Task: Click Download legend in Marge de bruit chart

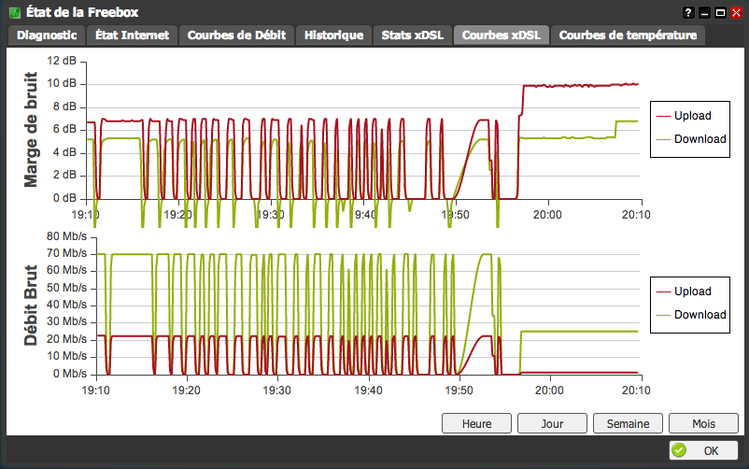Action: point(700,139)
